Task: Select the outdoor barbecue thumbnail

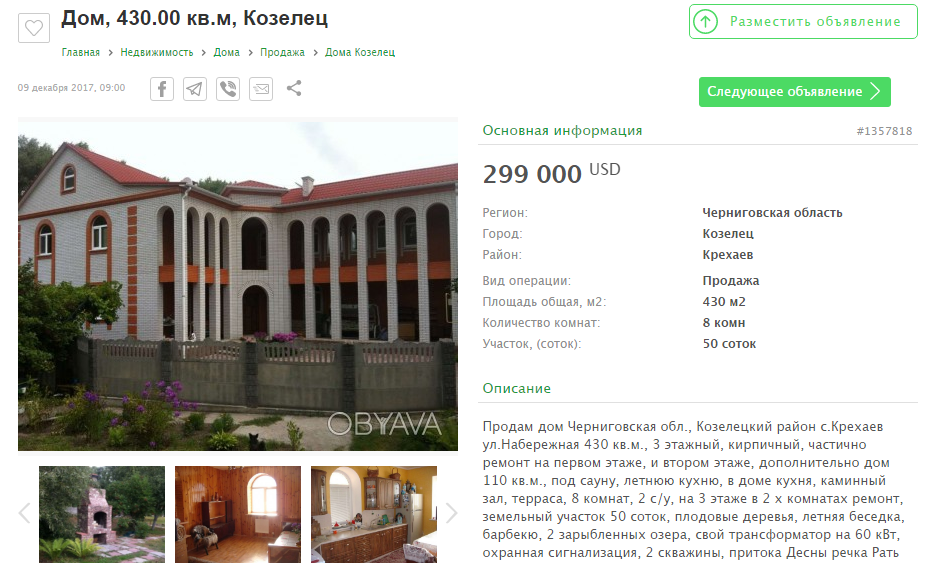Action: (102, 514)
